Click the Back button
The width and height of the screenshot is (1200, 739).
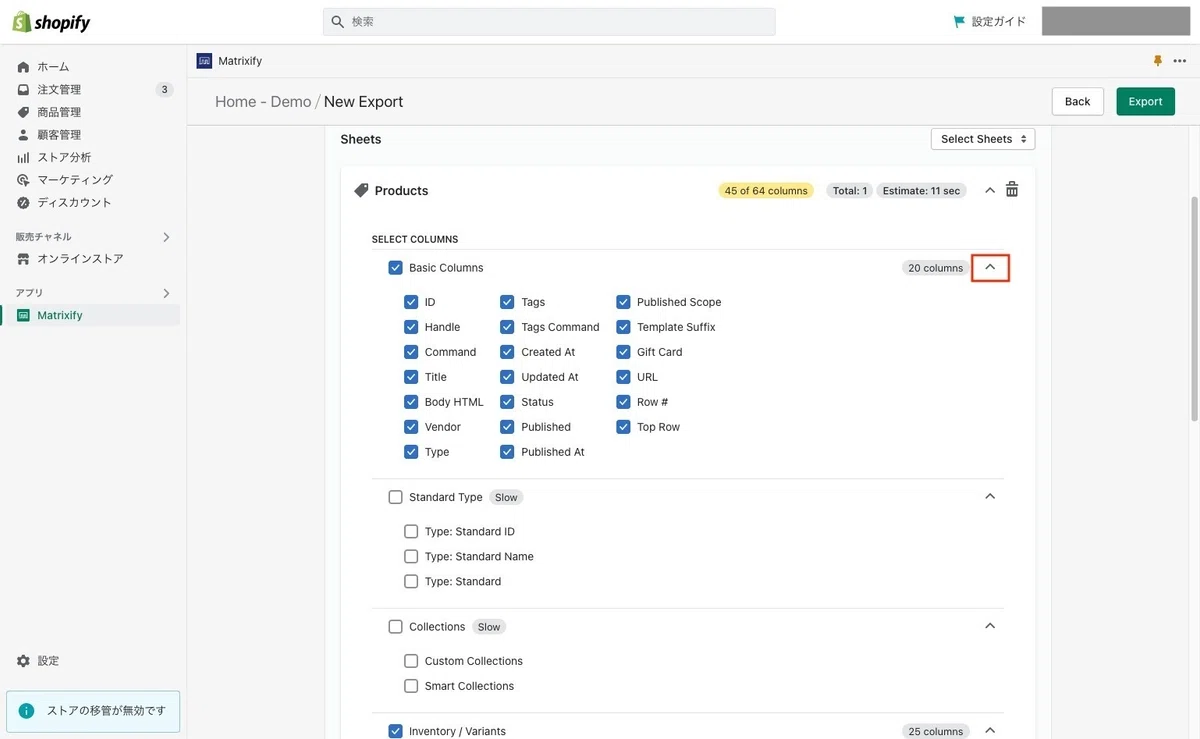tap(1077, 101)
